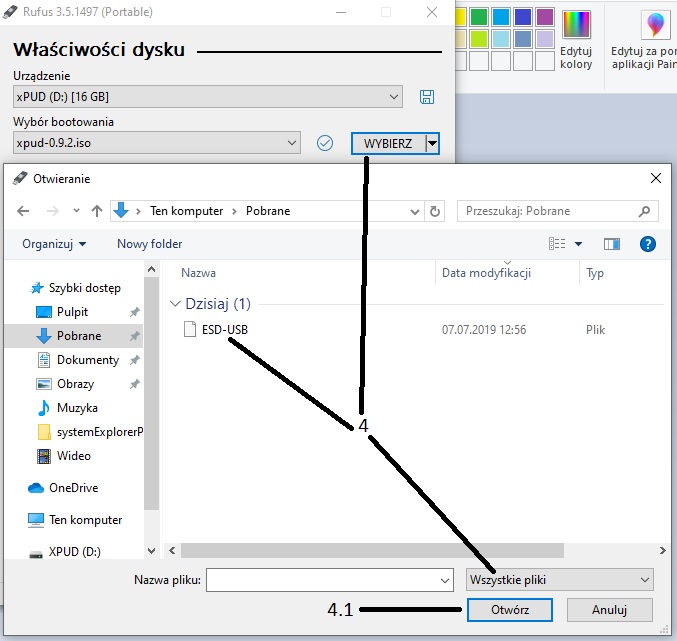Click the save disk image icon in Rufus

coord(427,97)
